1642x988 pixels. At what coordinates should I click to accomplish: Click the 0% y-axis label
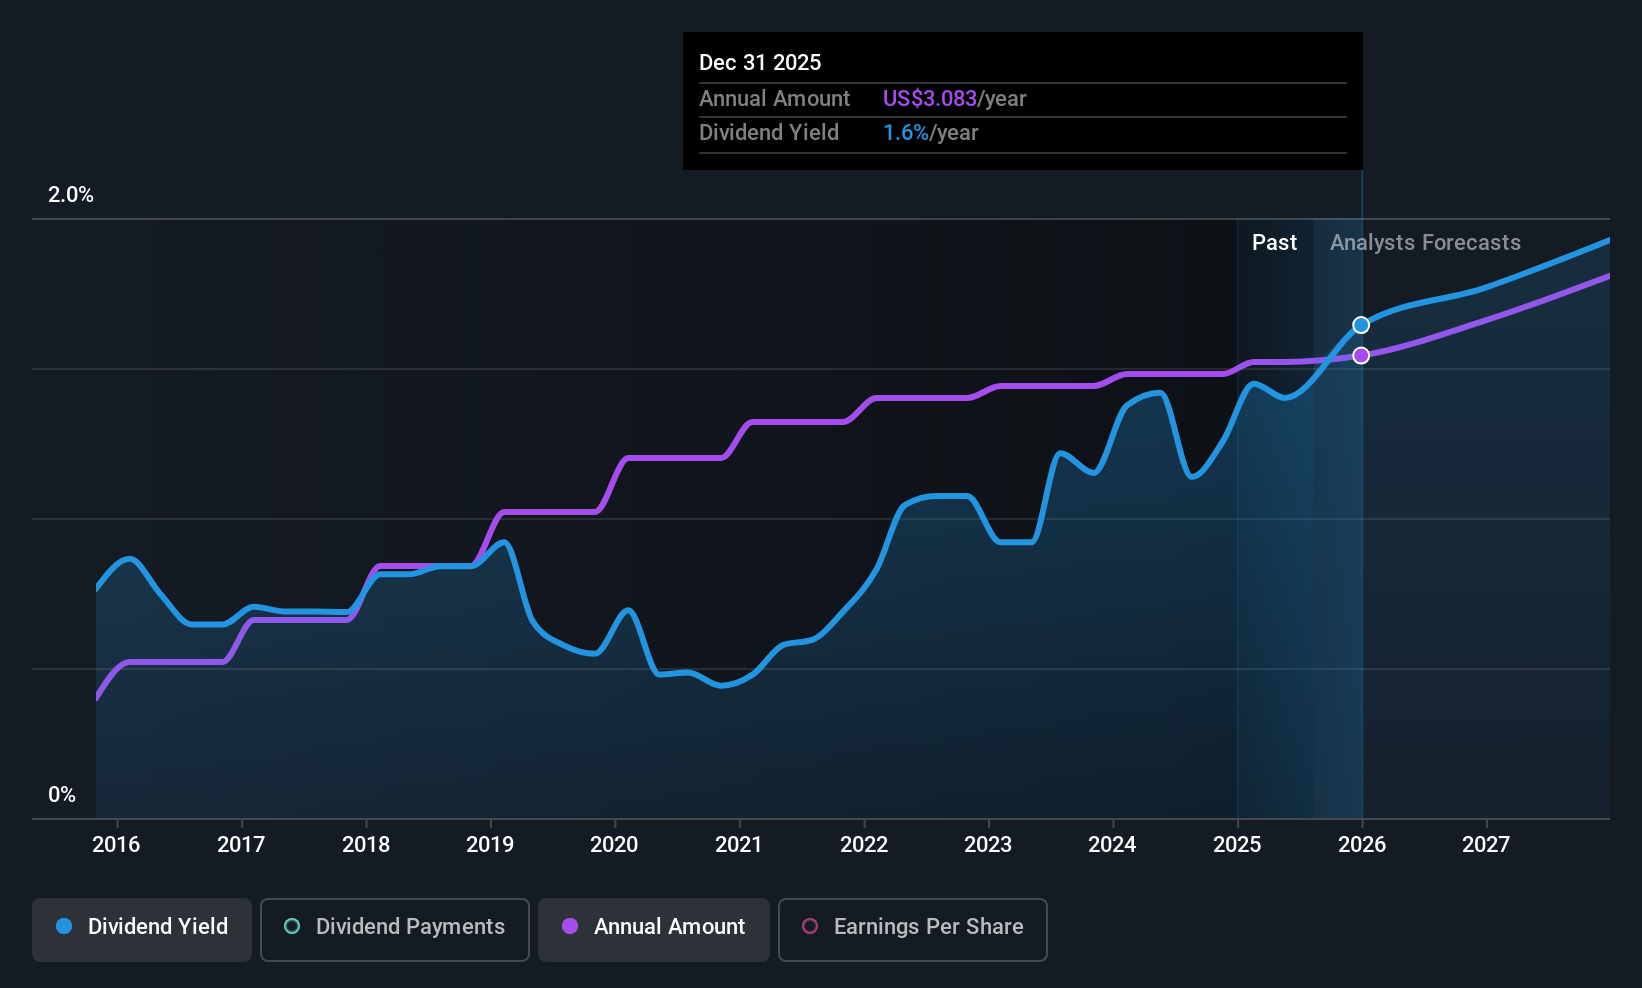click(x=62, y=795)
